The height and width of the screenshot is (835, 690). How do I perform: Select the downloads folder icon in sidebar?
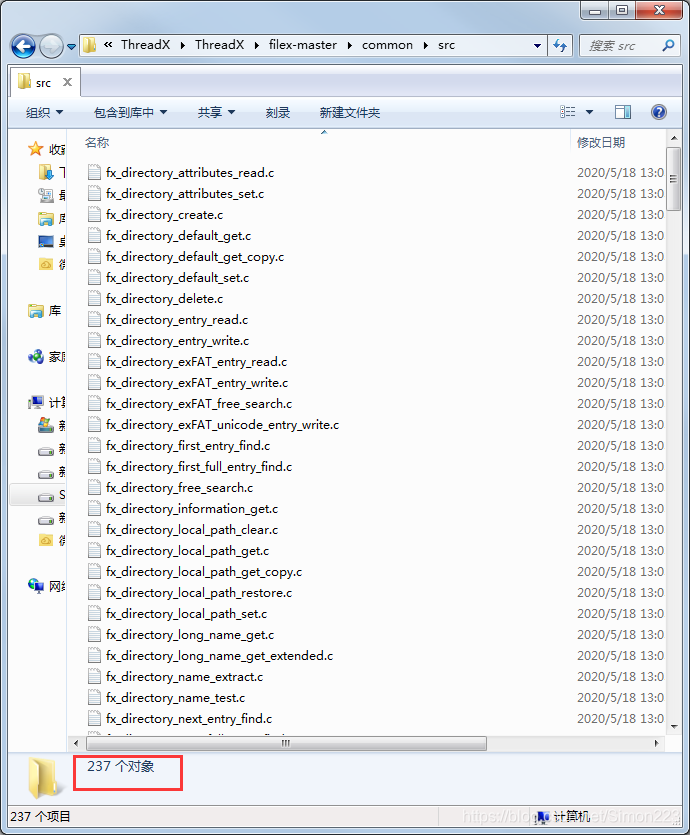point(46,173)
